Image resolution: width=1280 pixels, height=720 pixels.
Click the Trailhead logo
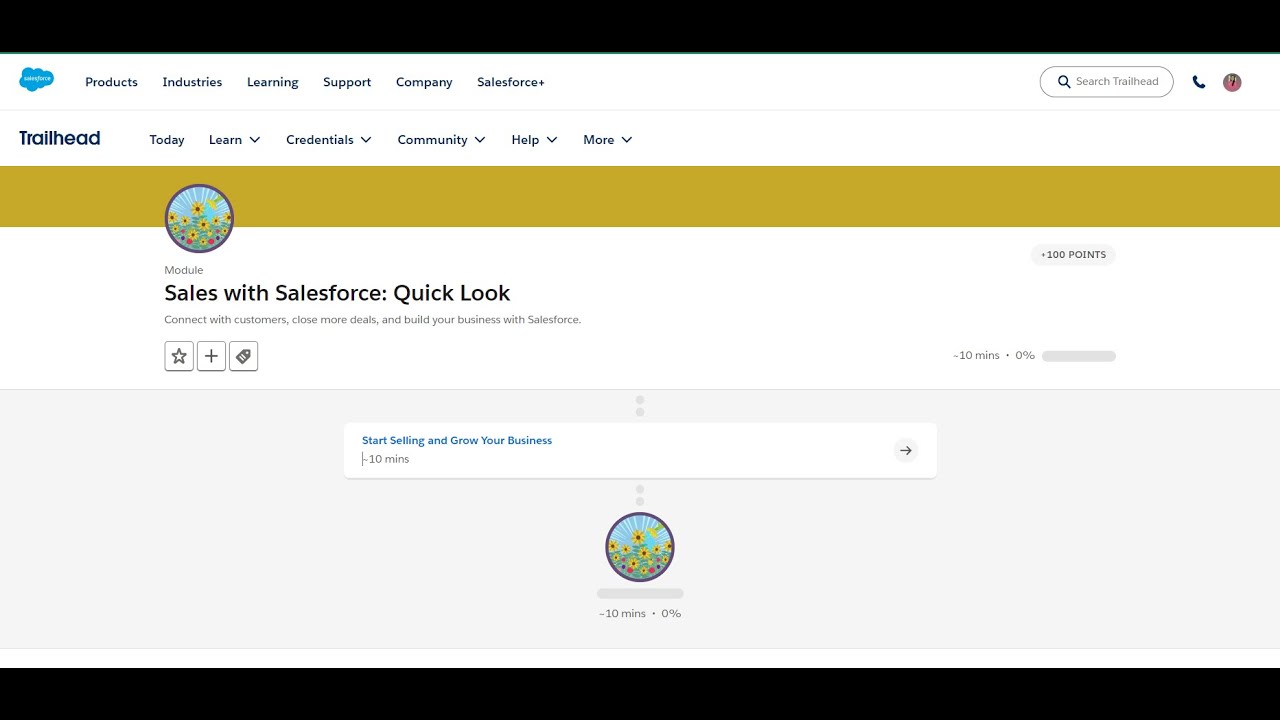60,138
